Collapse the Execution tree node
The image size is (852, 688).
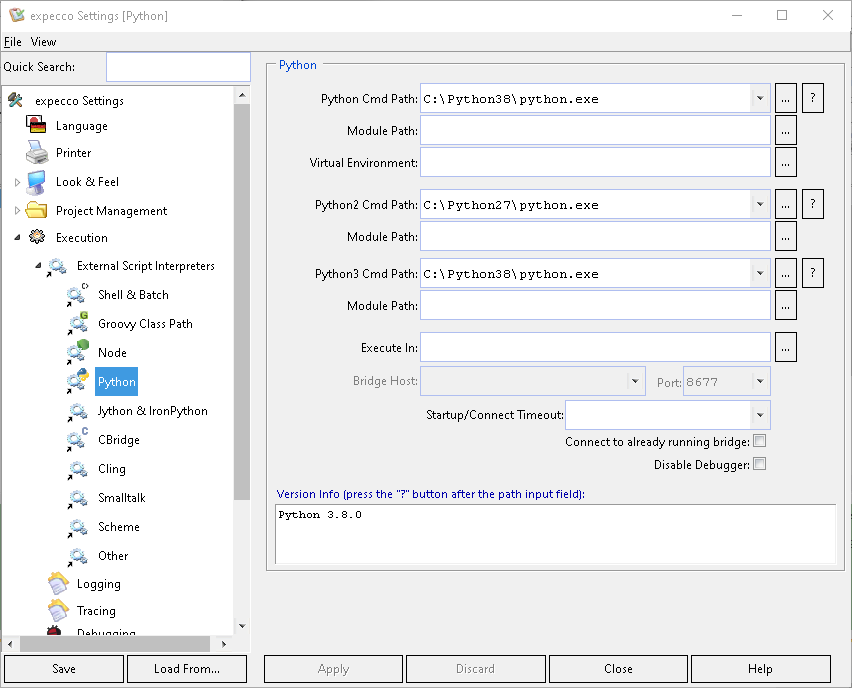[17, 238]
